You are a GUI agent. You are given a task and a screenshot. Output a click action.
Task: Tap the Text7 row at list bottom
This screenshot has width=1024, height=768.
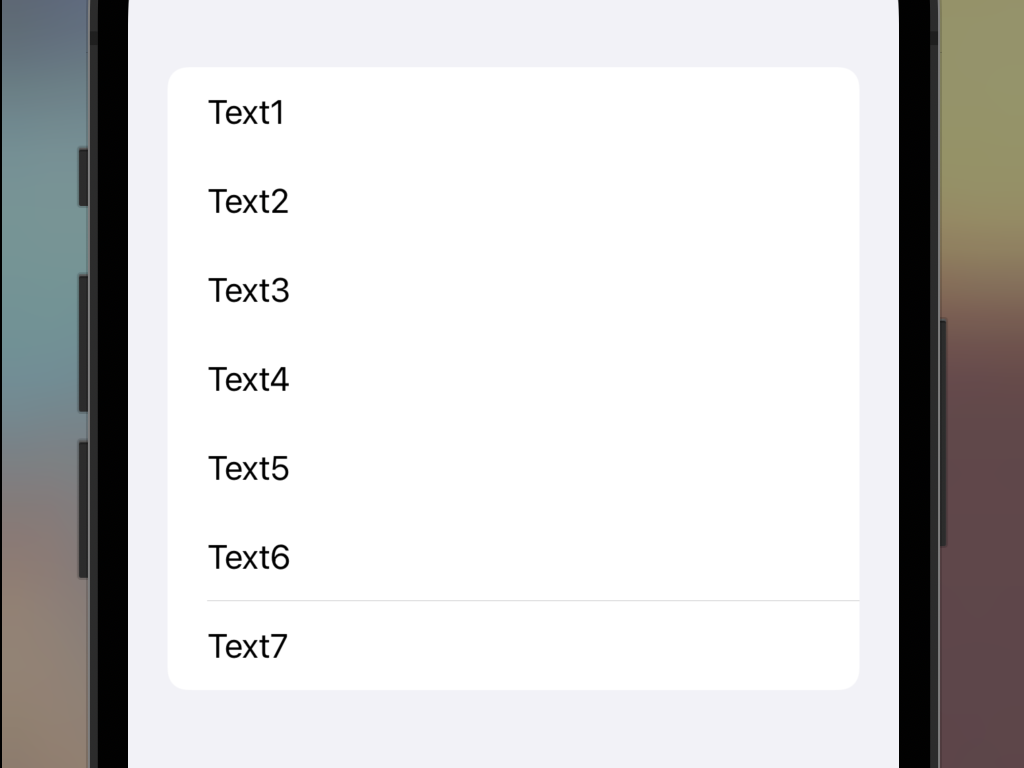(x=513, y=645)
